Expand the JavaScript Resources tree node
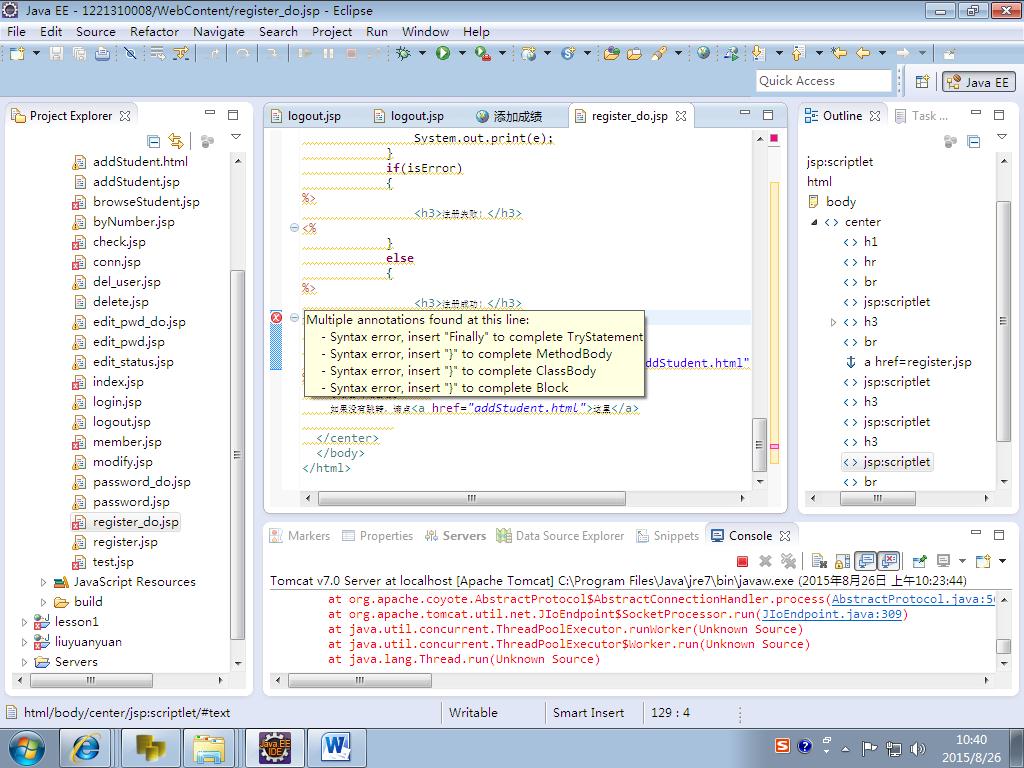This screenshot has width=1024, height=768. 44,582
